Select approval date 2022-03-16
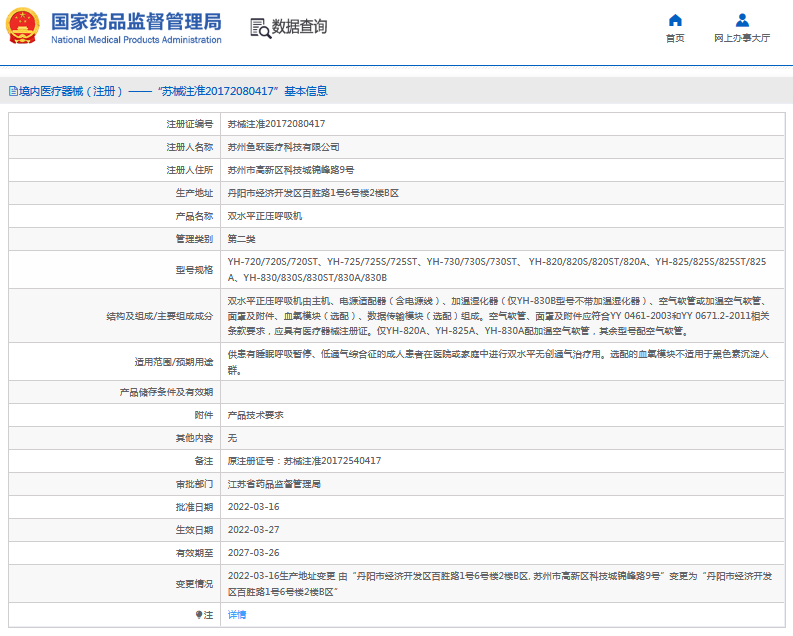Screen dimensions: 793x636 click(253, 507)
